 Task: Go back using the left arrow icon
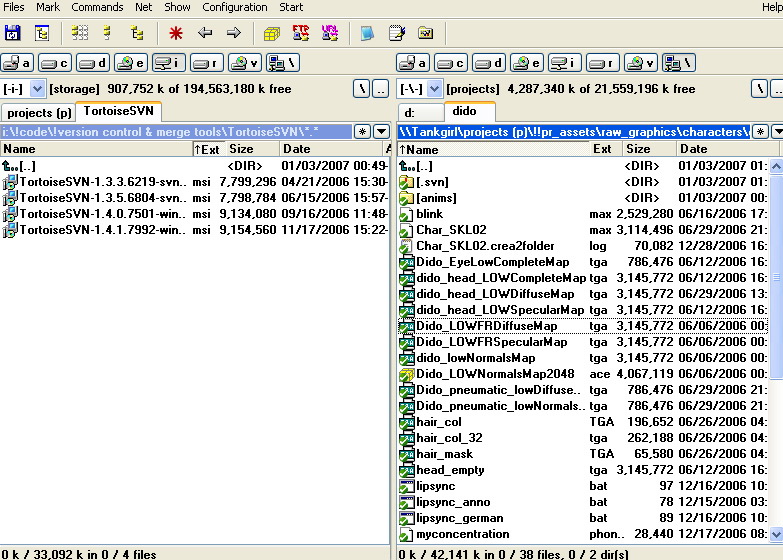click(205, 33)
